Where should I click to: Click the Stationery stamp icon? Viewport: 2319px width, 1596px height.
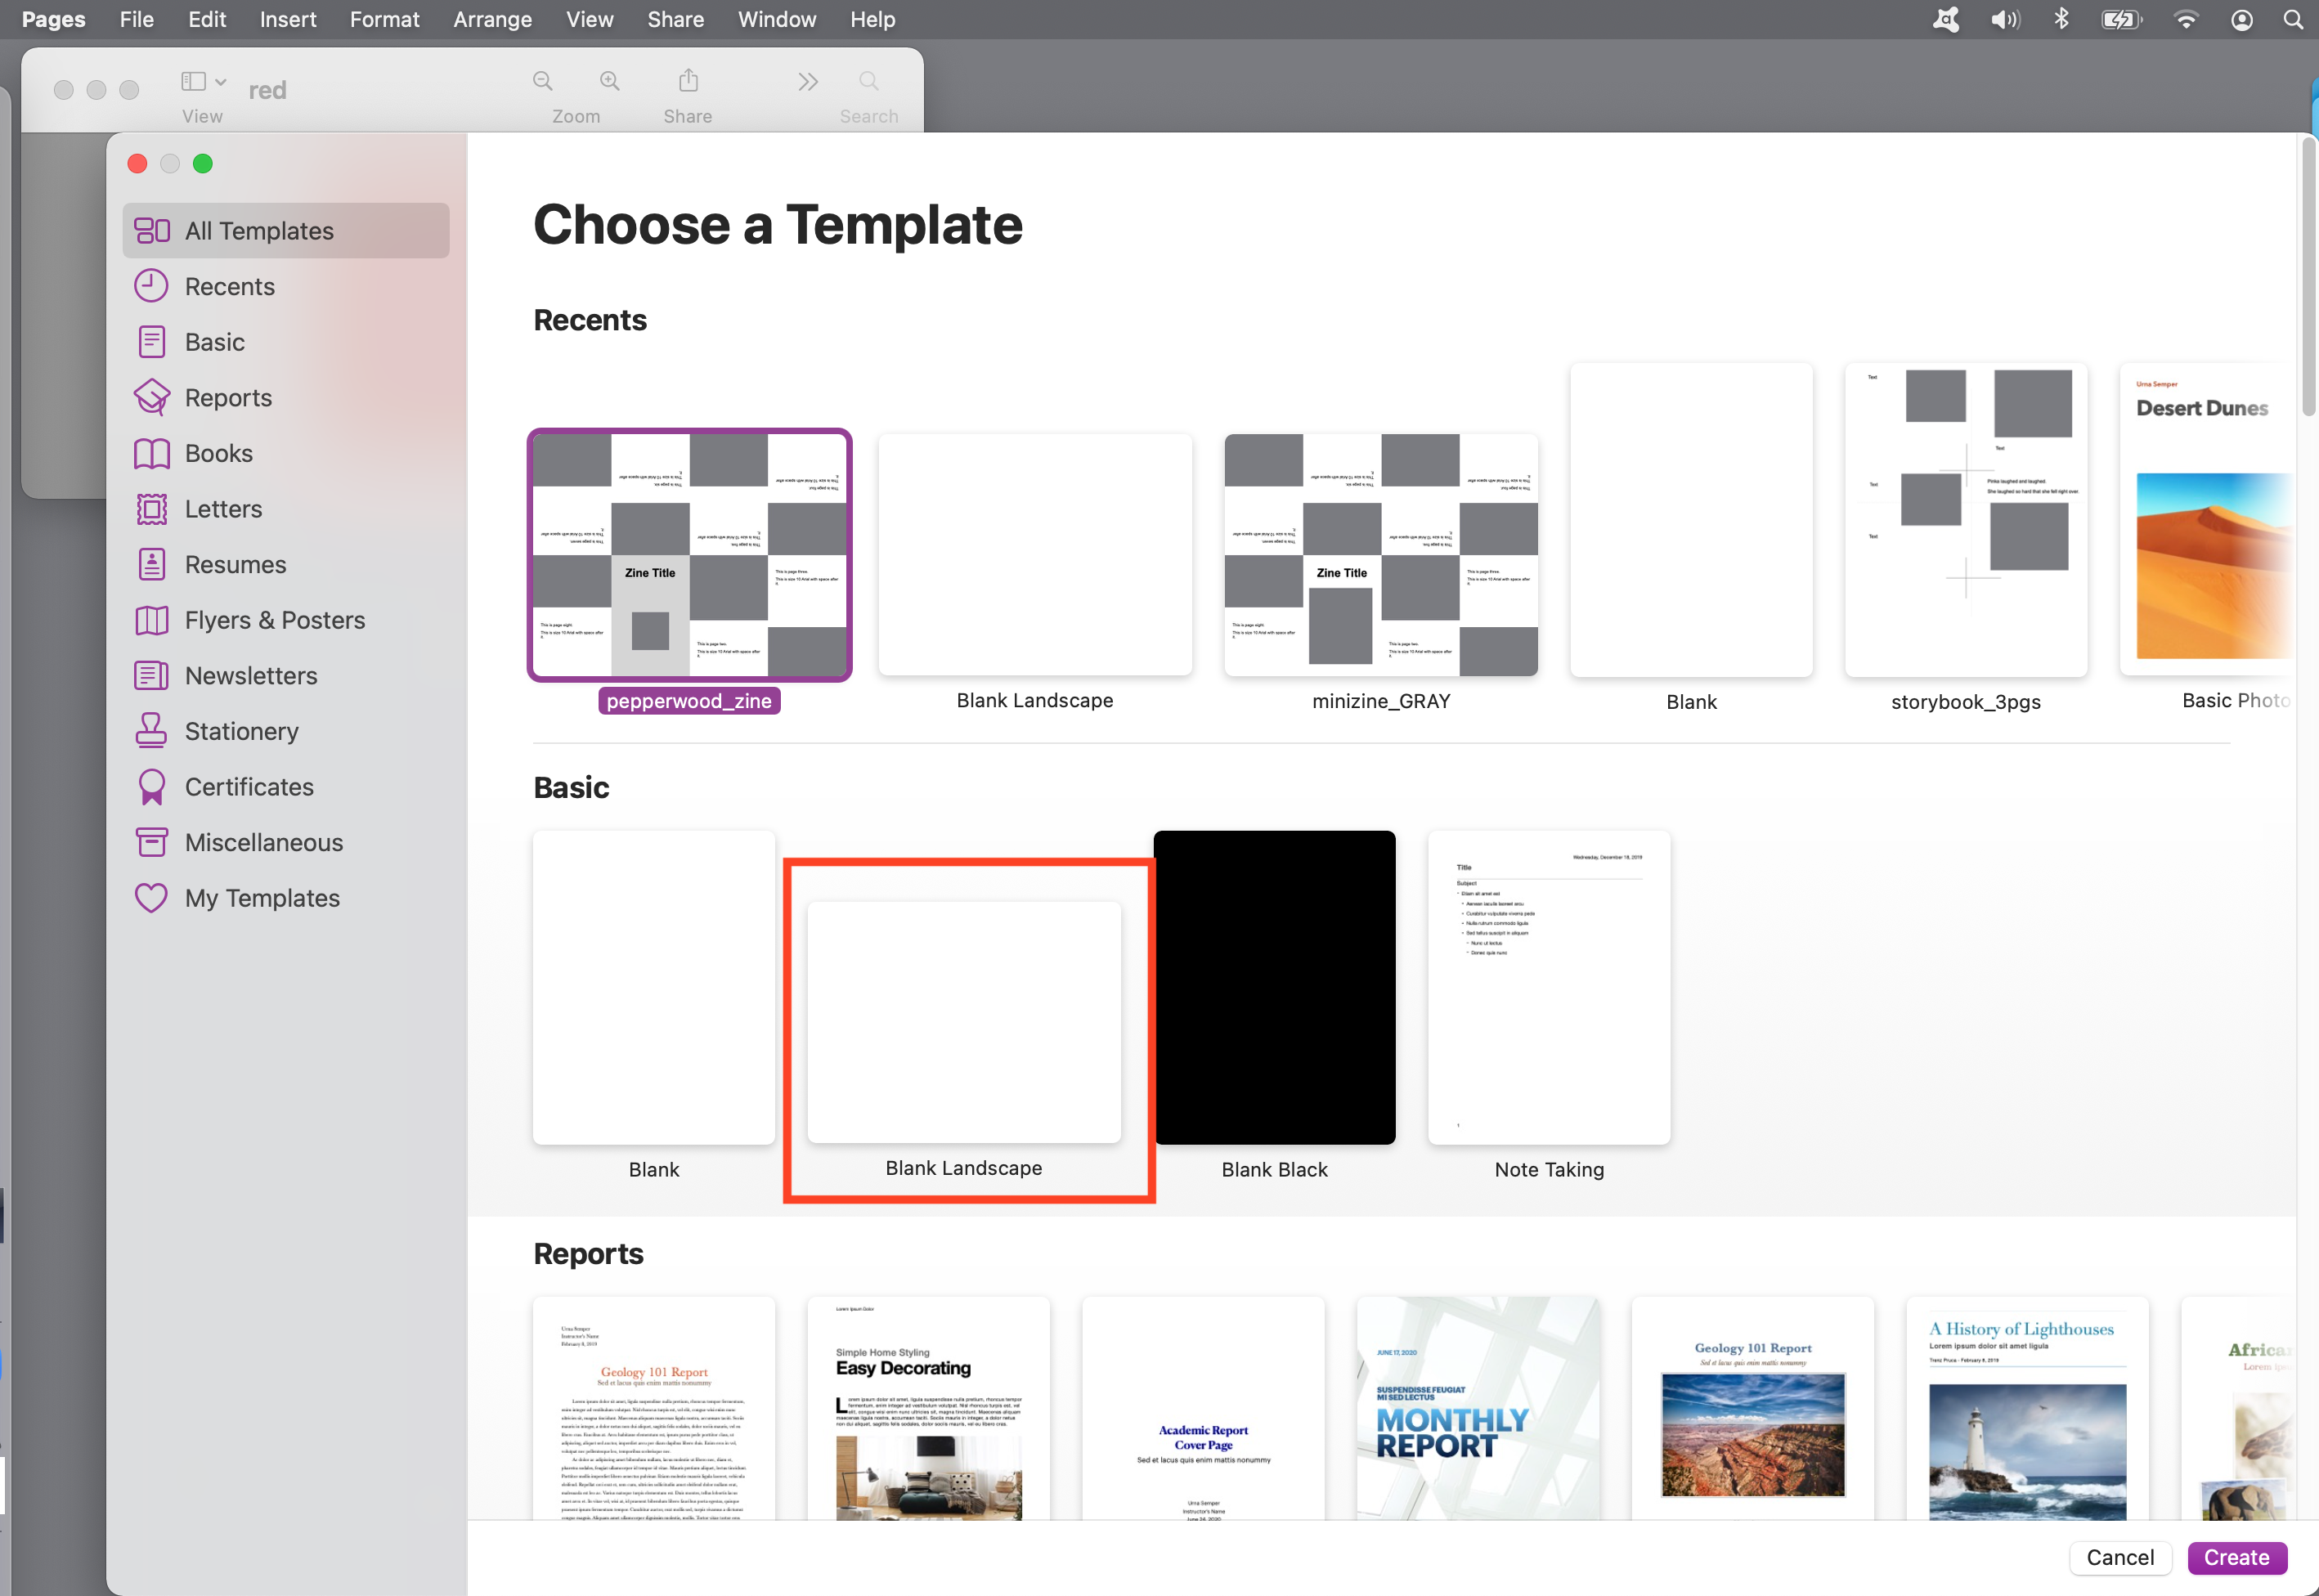coord(151,731)
